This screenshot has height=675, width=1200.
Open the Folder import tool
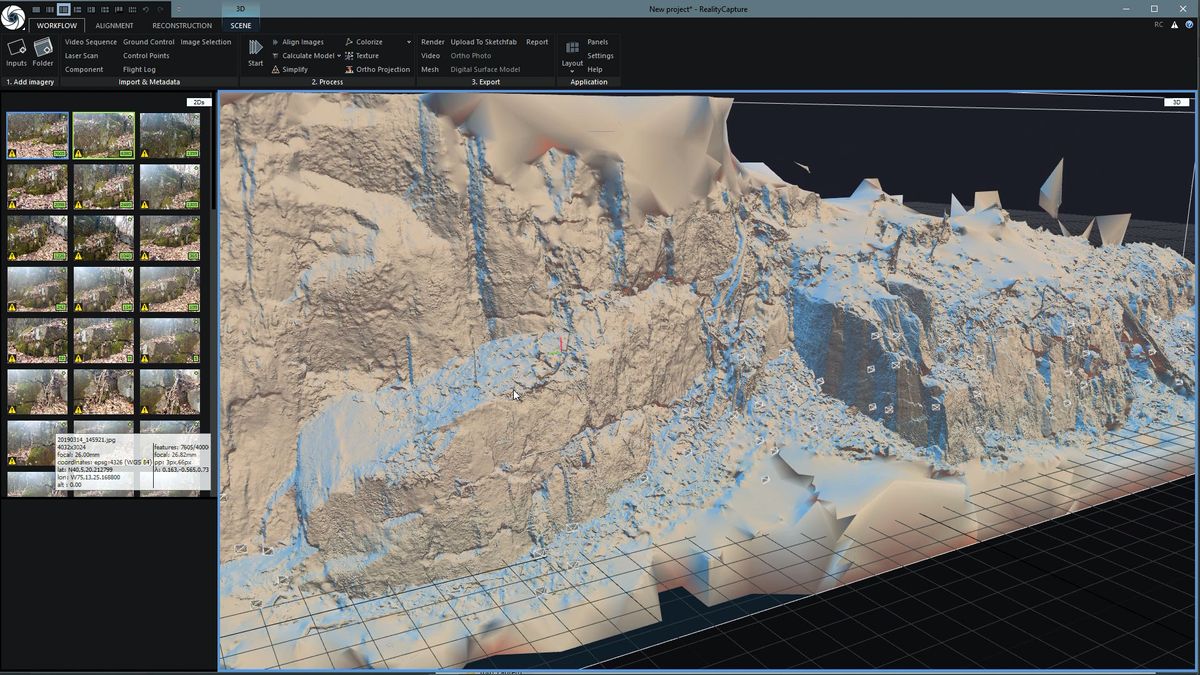tap(42, 48)
